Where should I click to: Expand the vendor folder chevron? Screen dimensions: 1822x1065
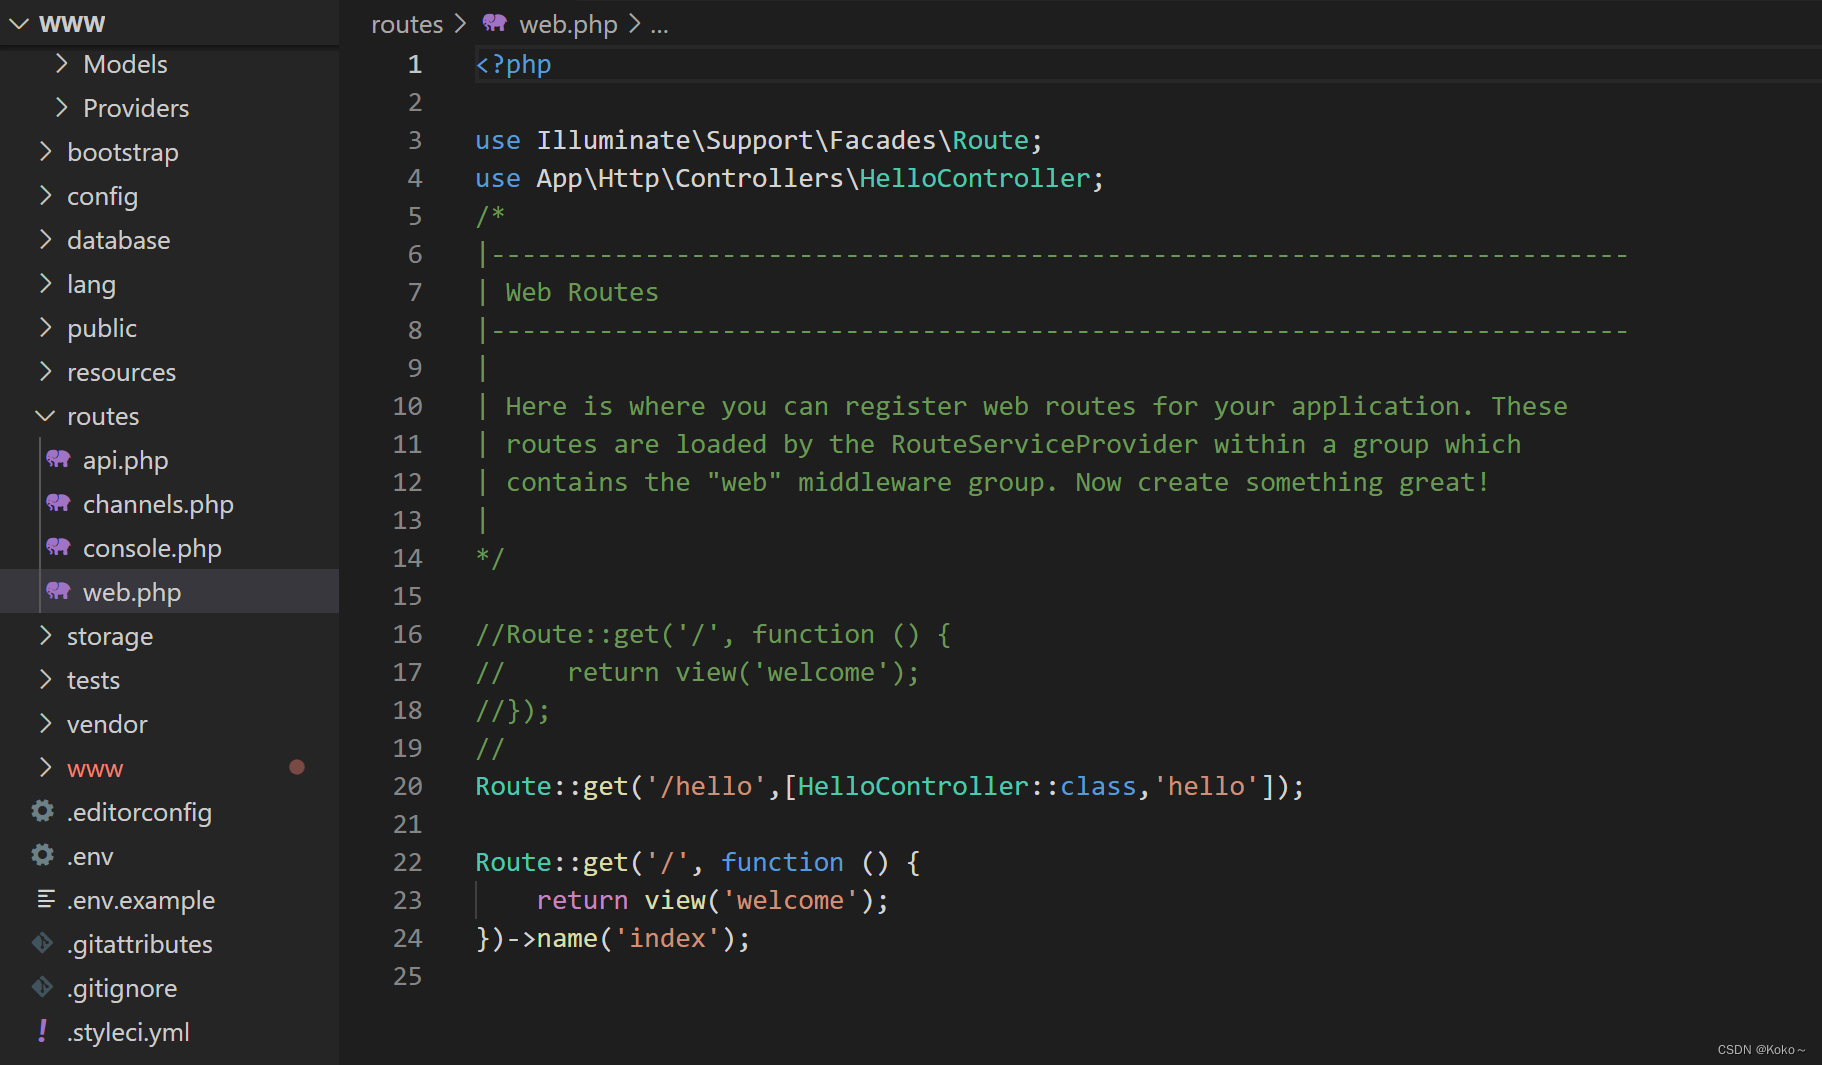(45, 723)
